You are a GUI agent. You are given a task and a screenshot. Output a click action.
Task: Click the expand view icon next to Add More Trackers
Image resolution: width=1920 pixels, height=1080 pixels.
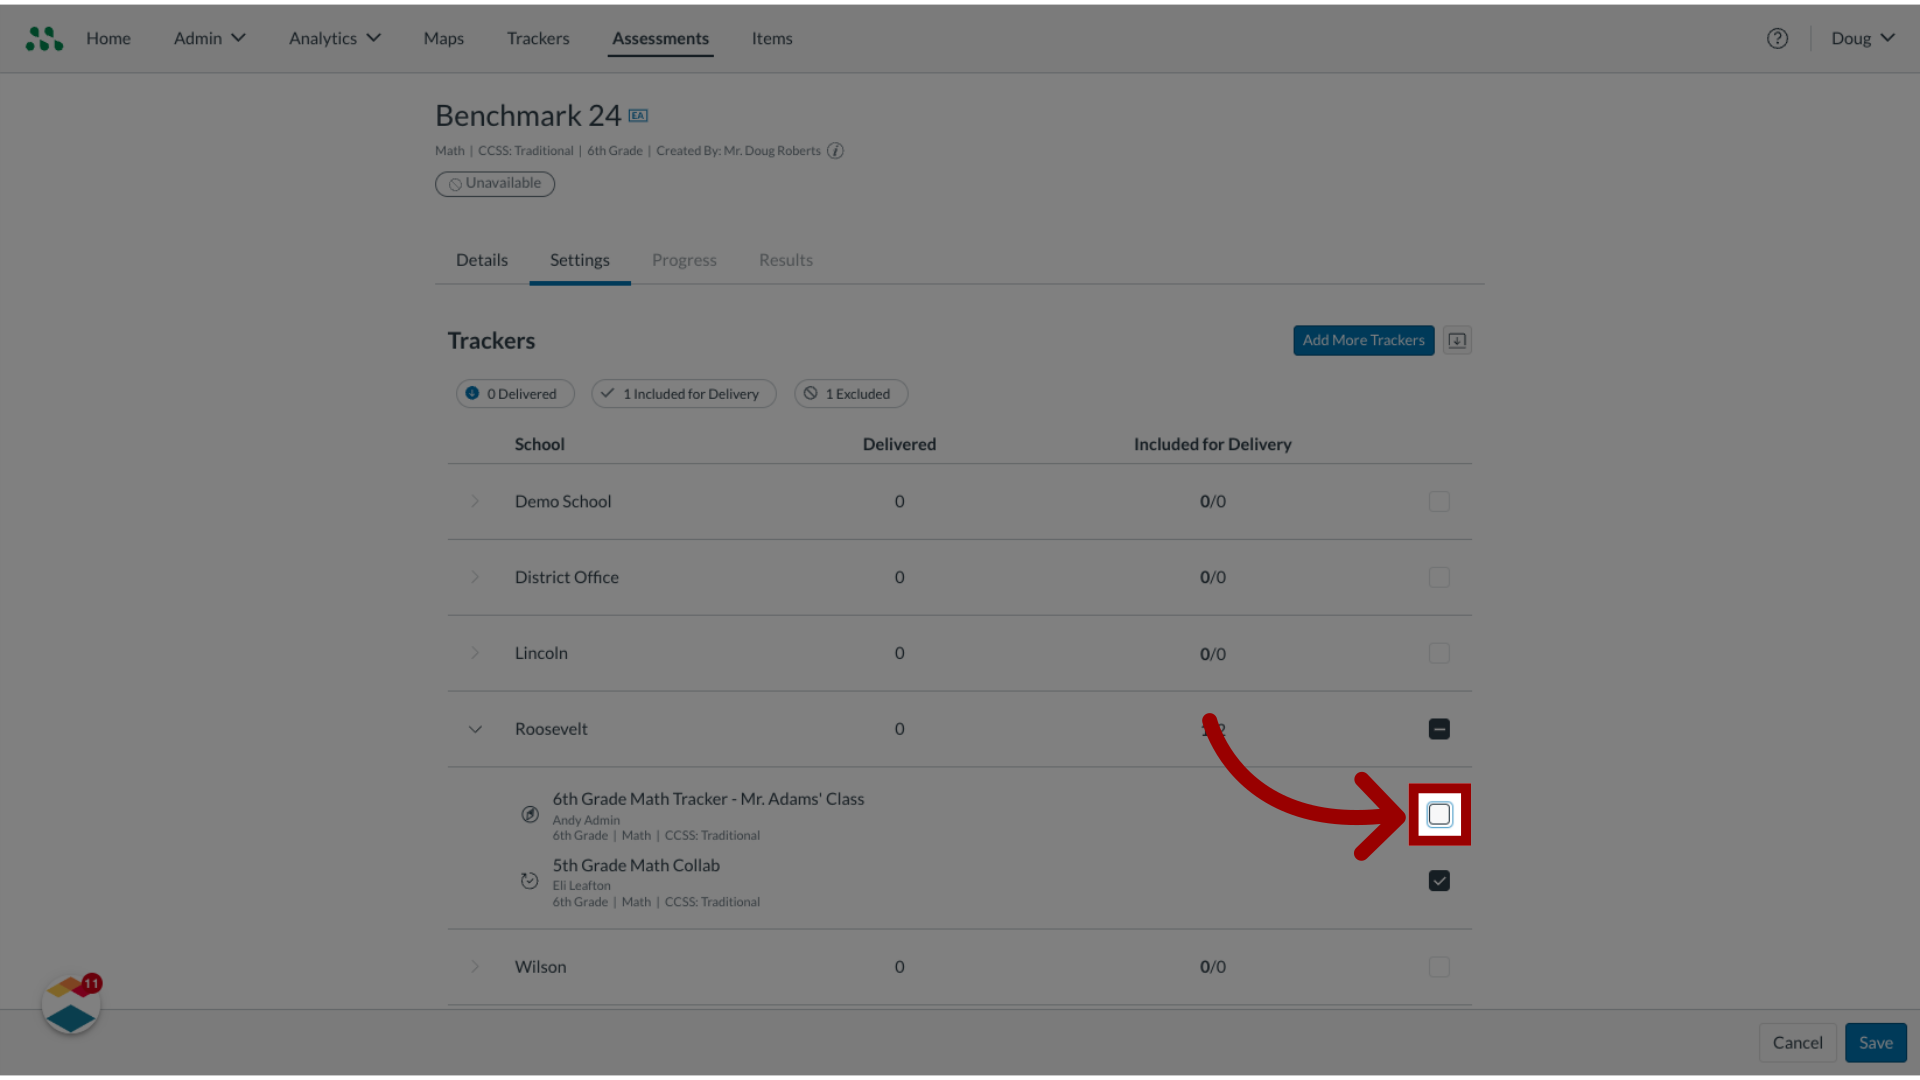click(x=1457, y=340)
